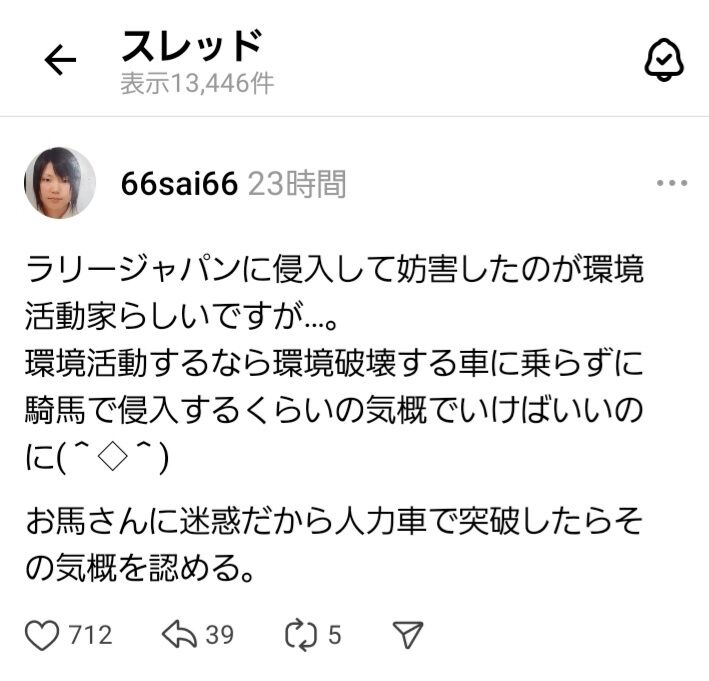Click the (^◇^) kaomoji in the post

[x=113, y=458]
